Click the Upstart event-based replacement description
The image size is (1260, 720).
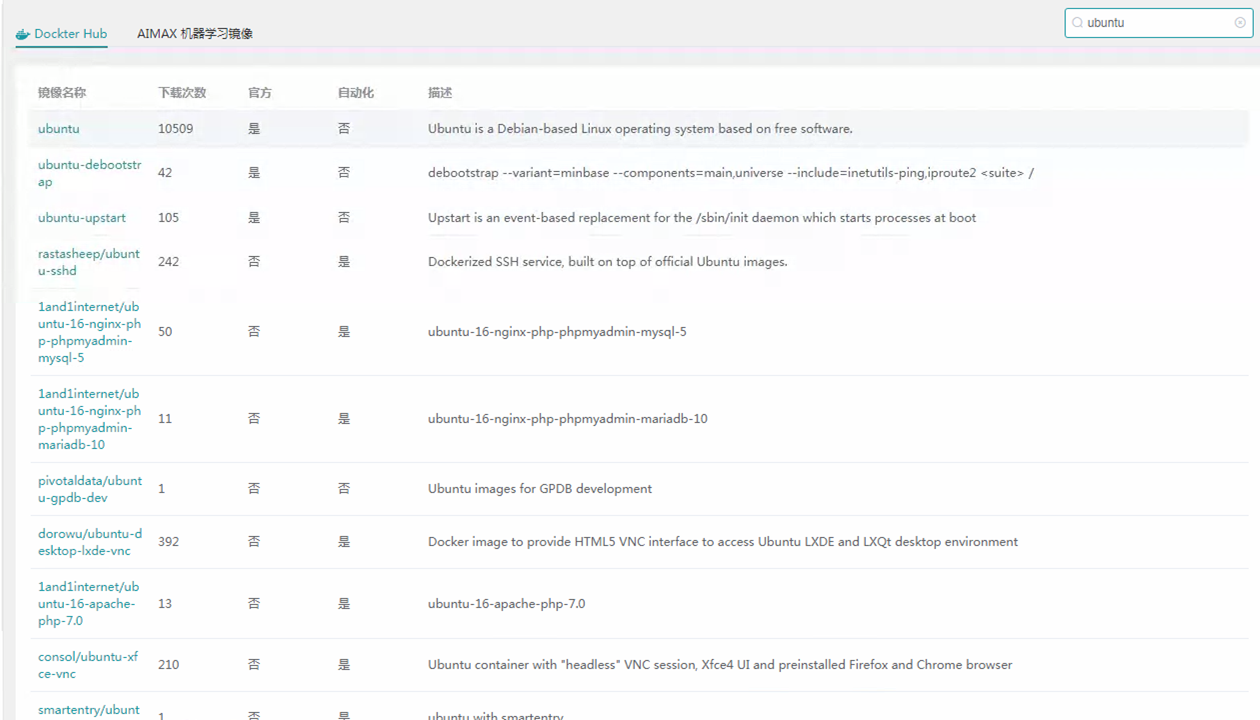pos(702,218)
